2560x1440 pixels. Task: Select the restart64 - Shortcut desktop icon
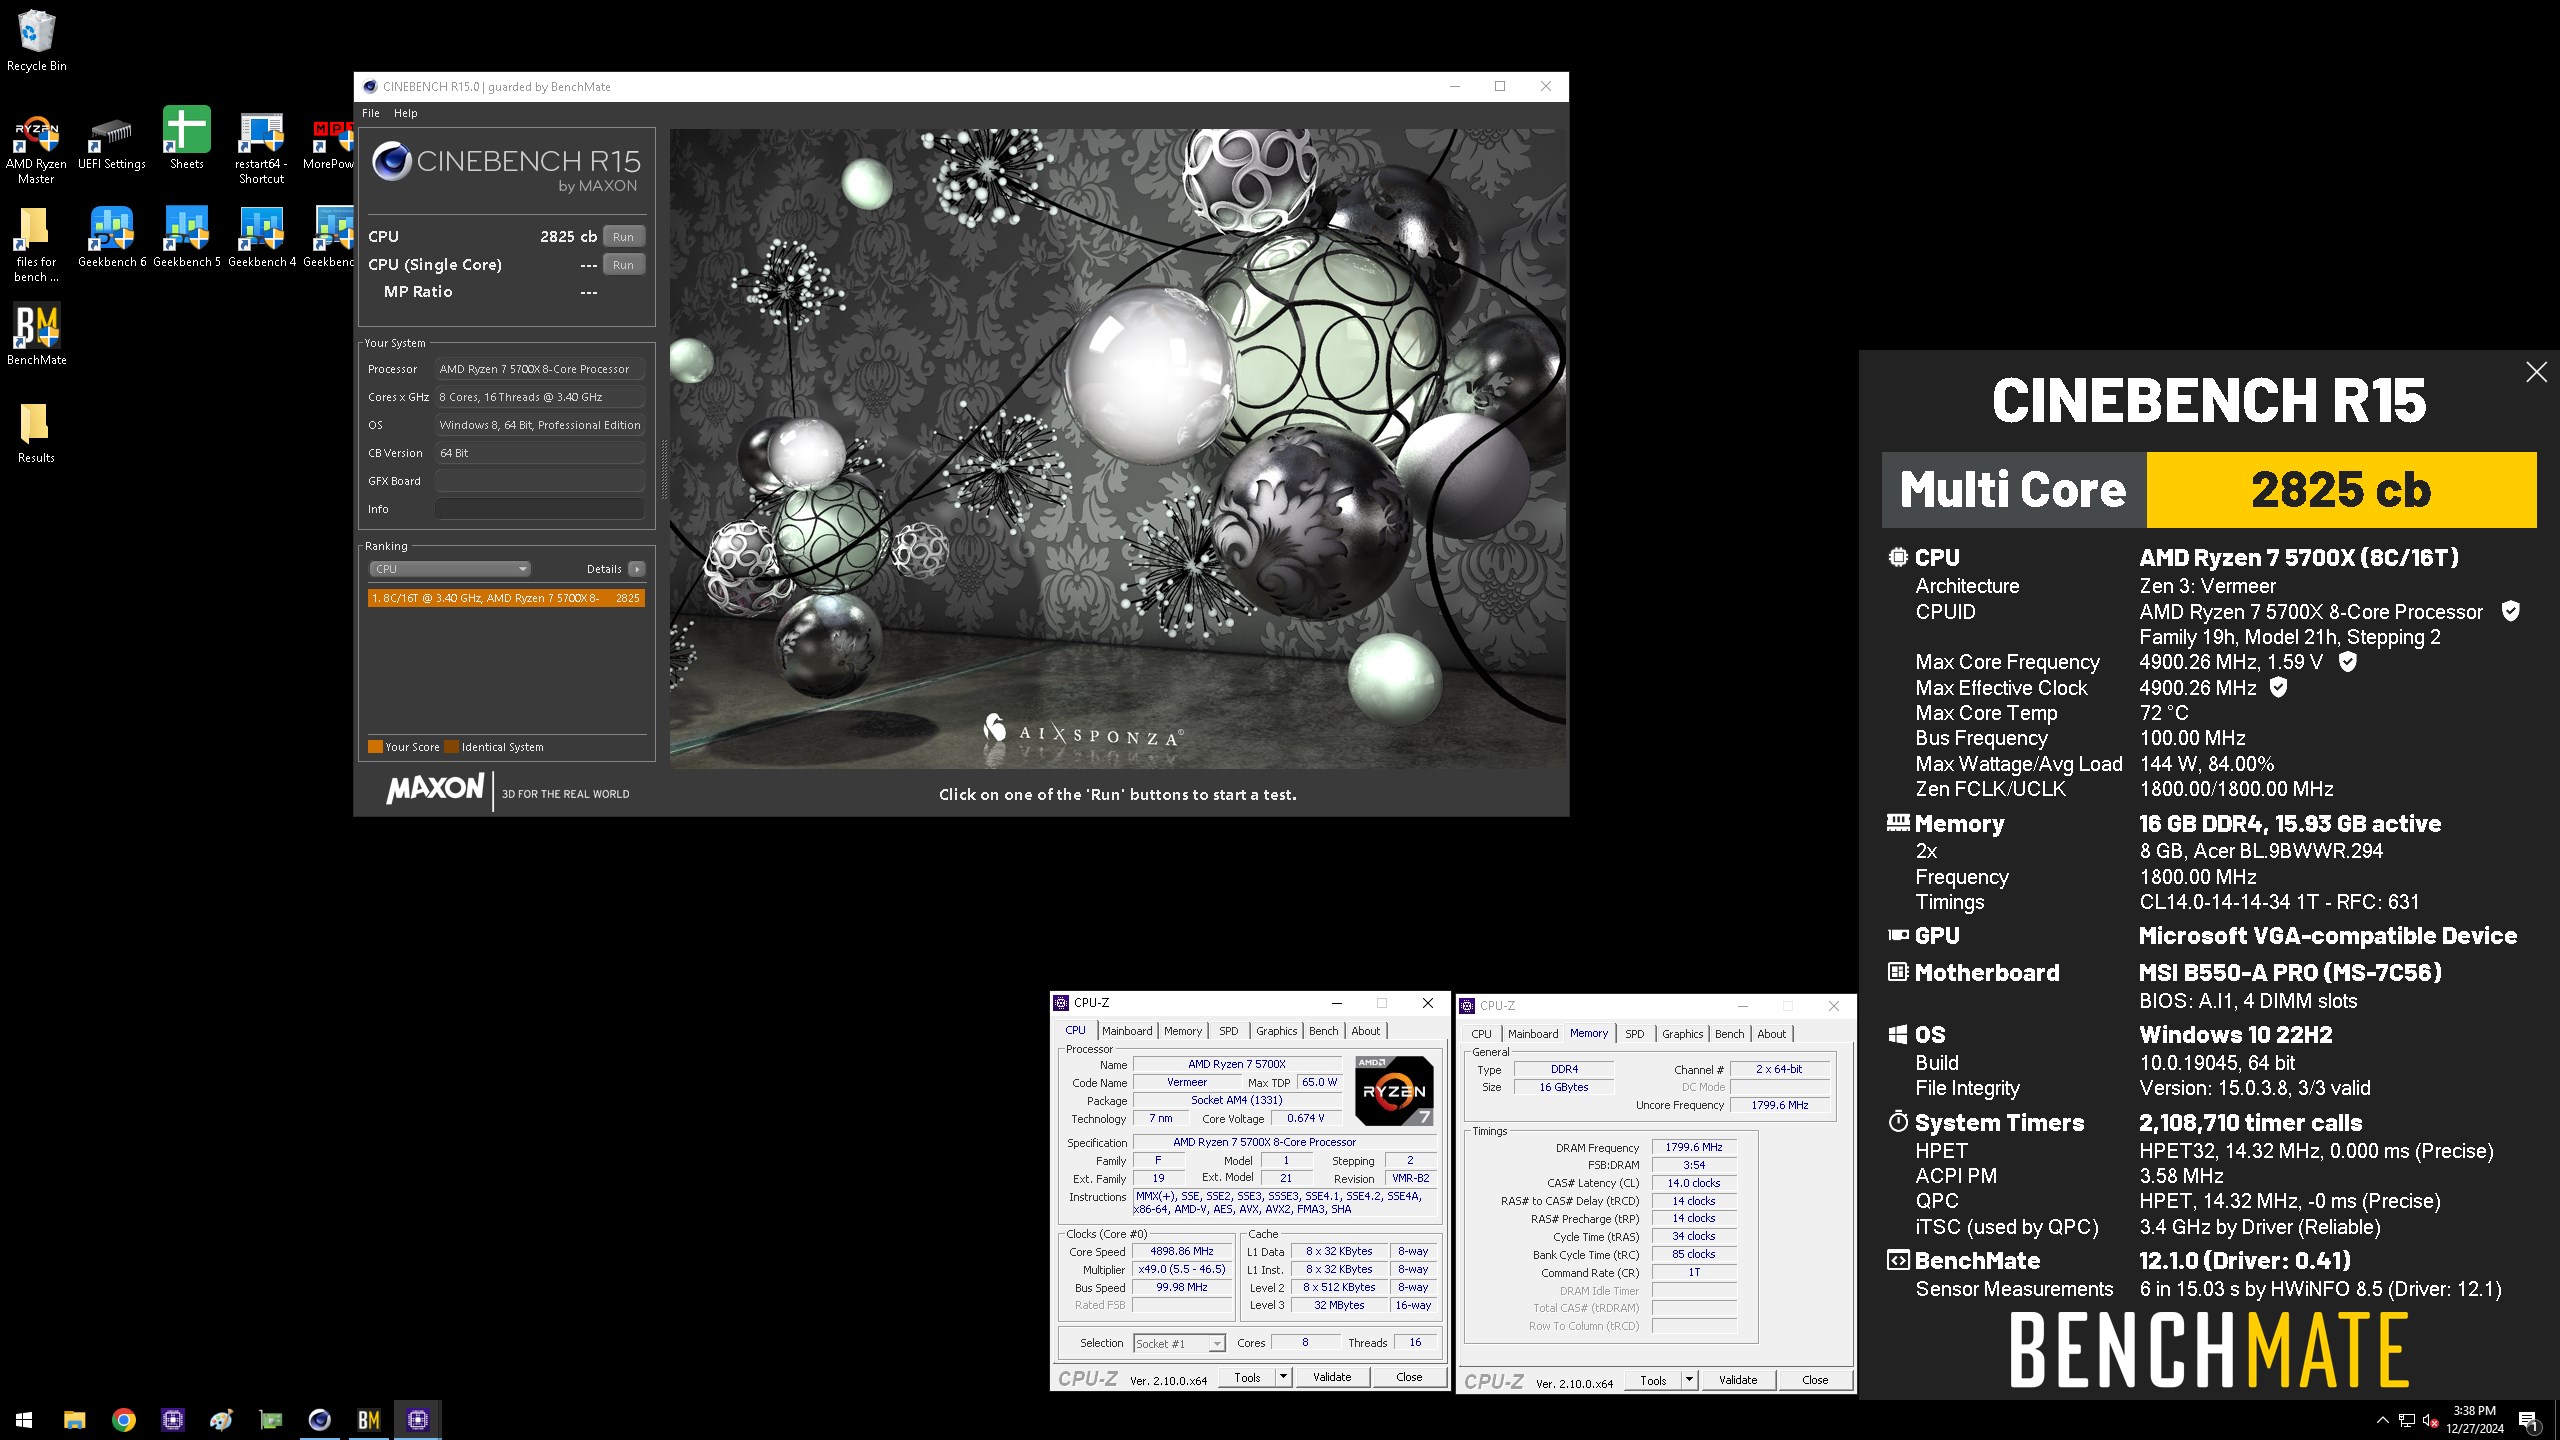[x=261, y=150]
